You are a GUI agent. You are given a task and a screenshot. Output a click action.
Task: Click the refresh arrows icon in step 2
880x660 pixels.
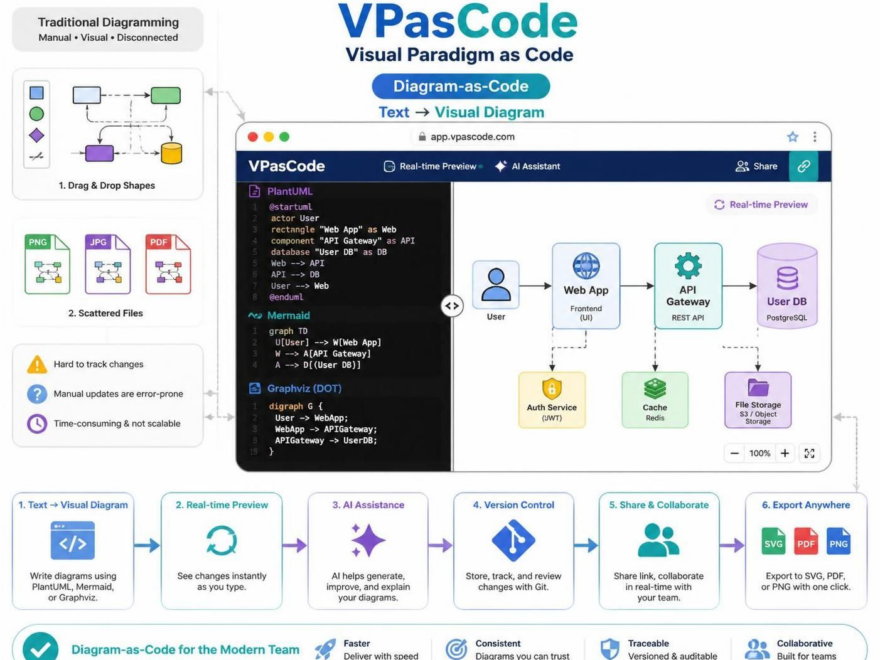pos(221,540)
